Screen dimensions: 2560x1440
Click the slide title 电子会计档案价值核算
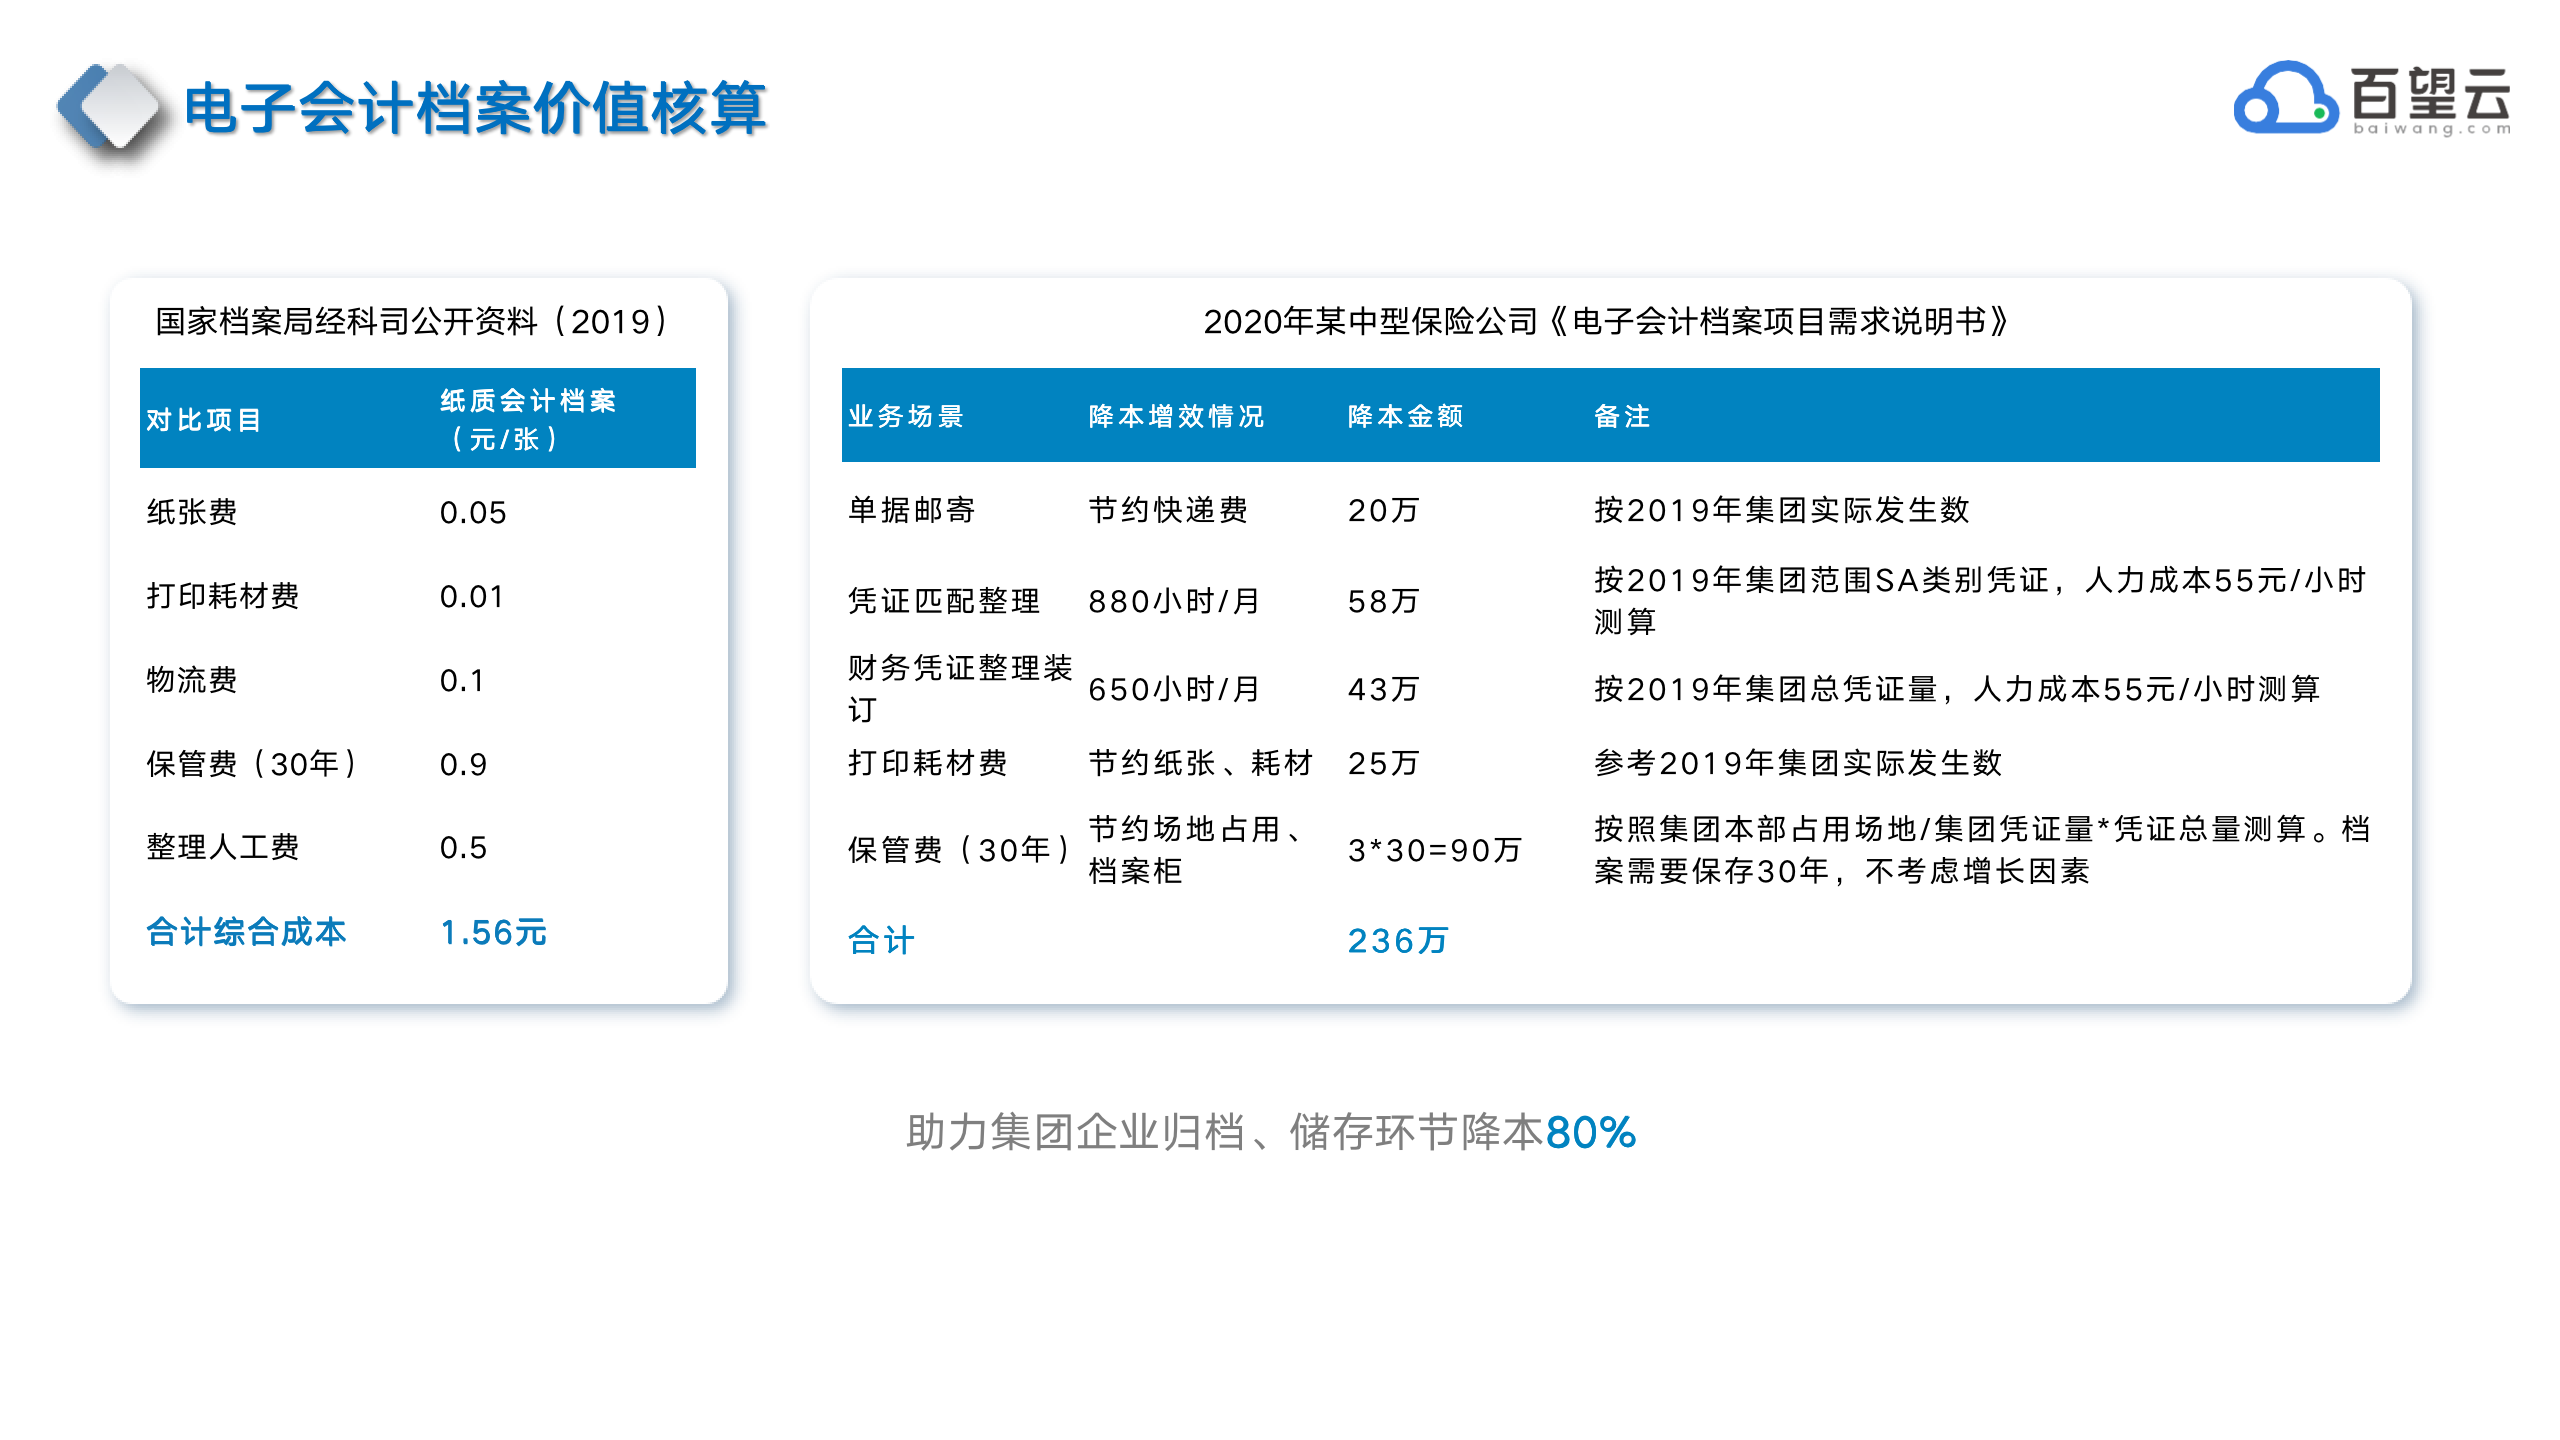(475, 108)
